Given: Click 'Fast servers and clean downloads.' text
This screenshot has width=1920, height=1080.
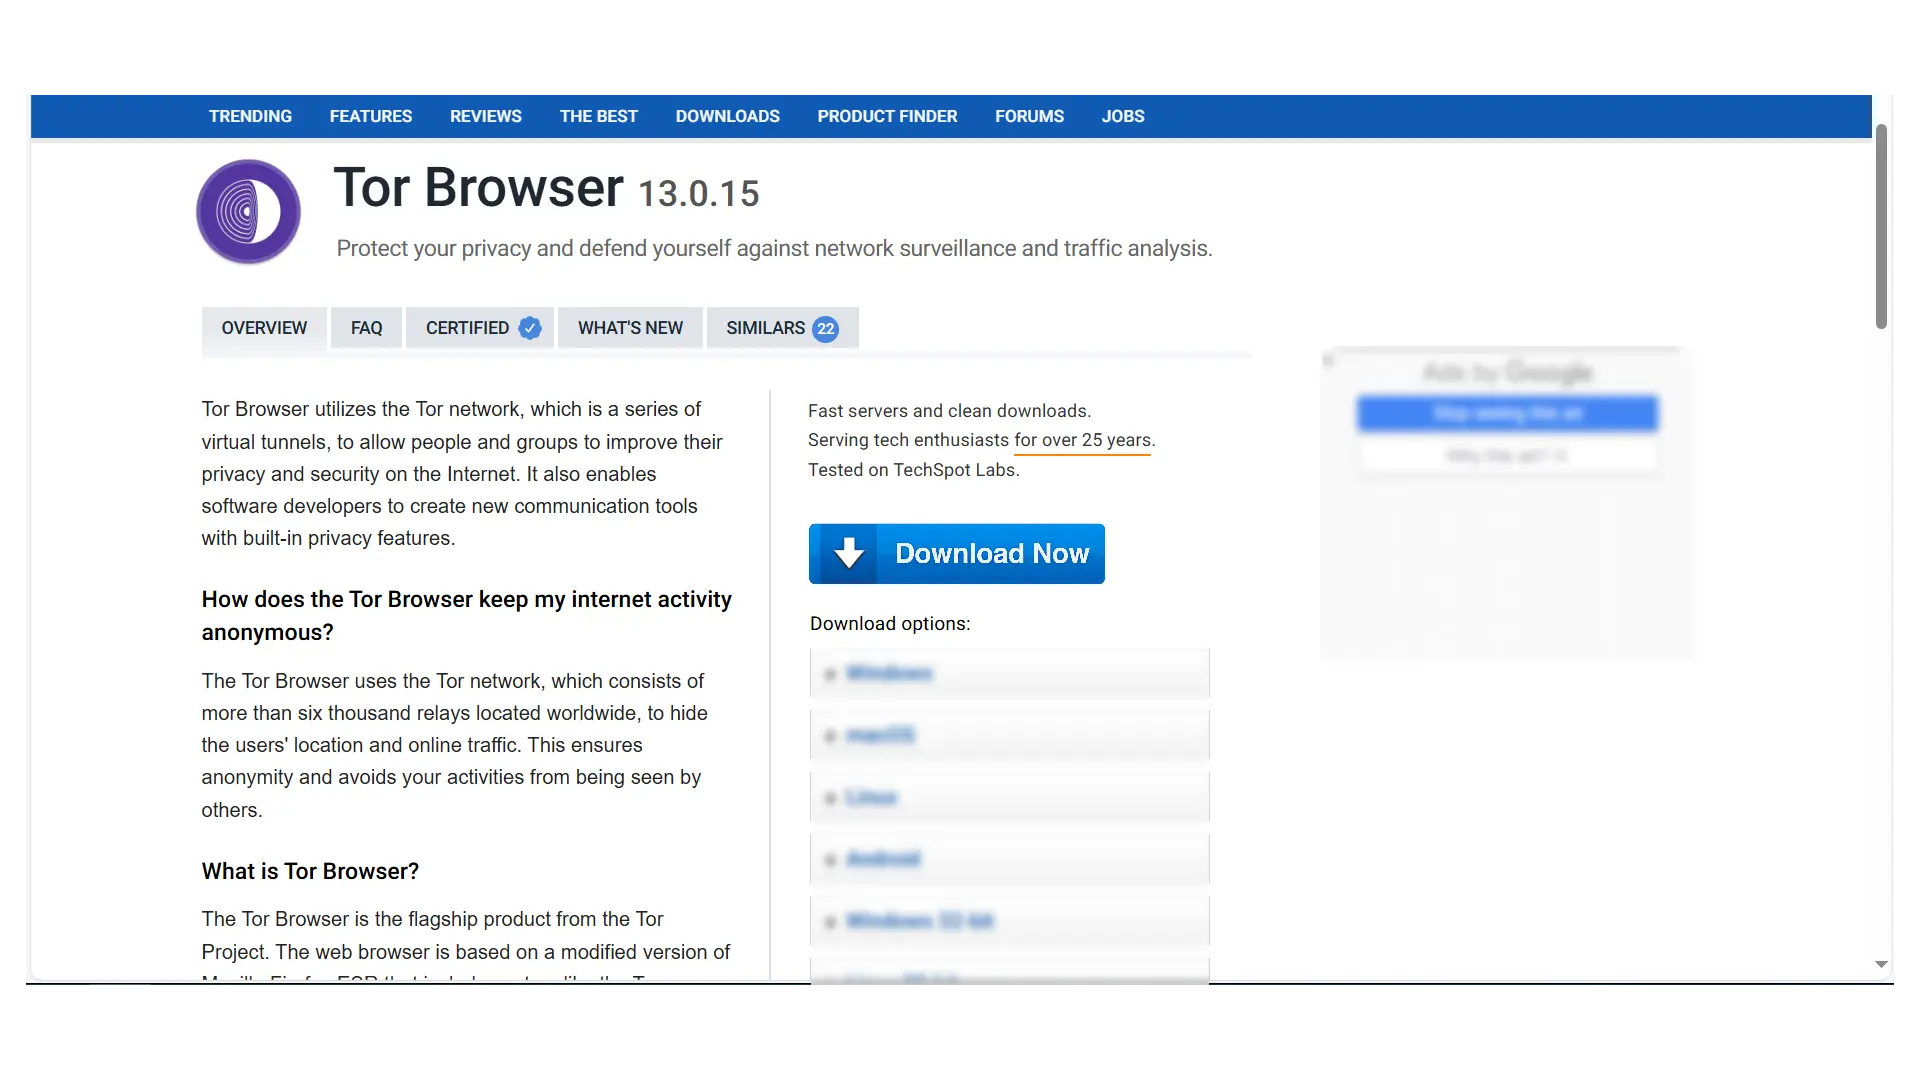Looking at the screenshot, I should pyautogui.click(x=949, y=411).
